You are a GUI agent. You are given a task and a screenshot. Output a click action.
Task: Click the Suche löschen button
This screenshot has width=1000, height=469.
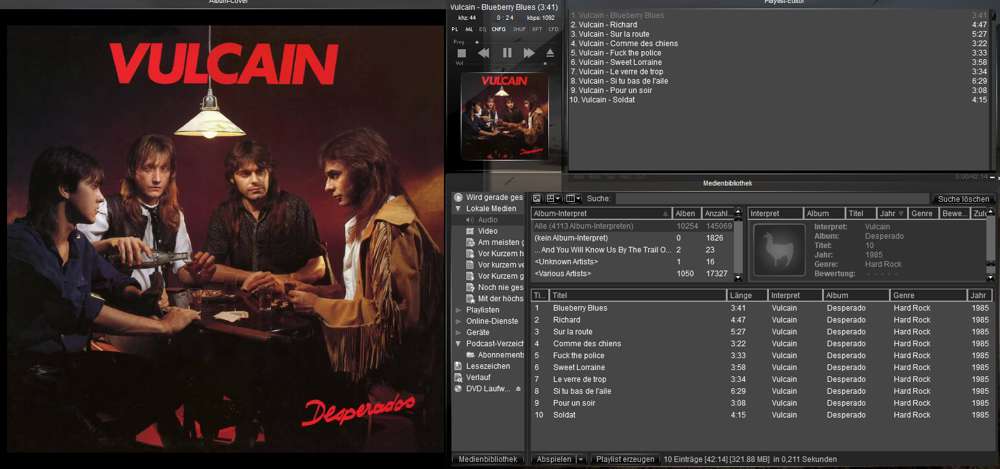[x=962, y=199]
